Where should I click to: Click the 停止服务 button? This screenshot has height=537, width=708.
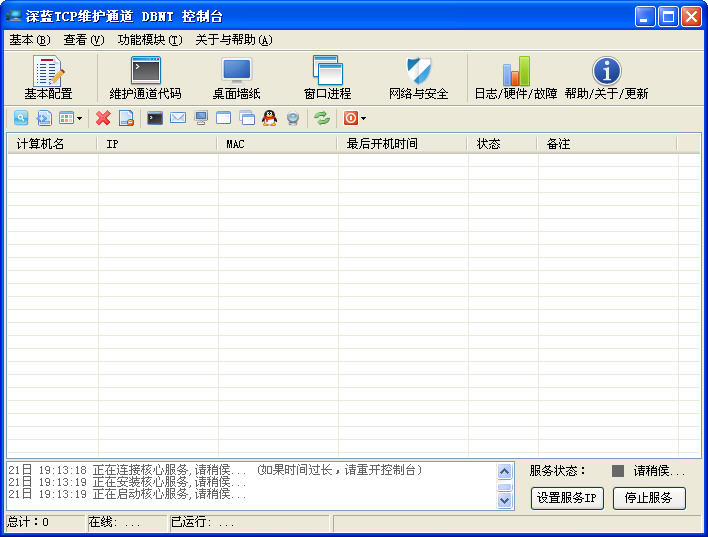pyautogui.click(x=649, y=498)
